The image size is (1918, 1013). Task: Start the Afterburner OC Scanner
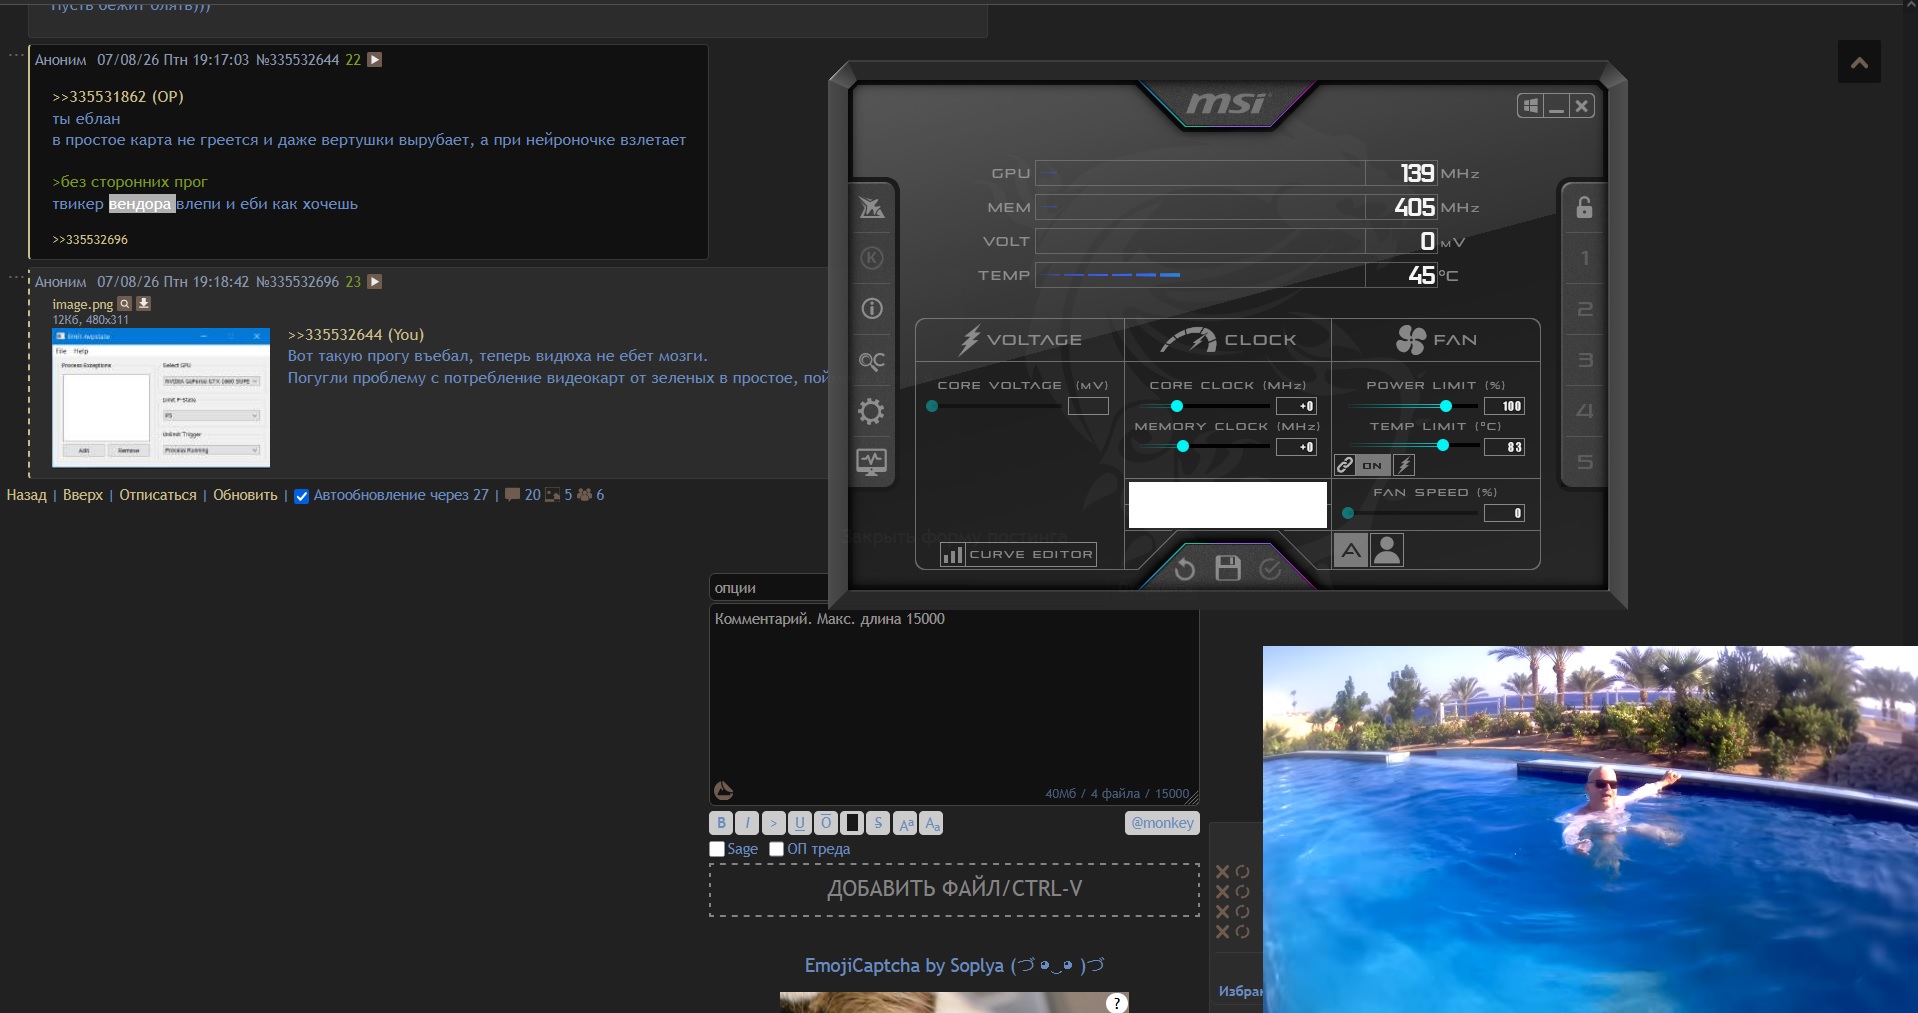871,360
